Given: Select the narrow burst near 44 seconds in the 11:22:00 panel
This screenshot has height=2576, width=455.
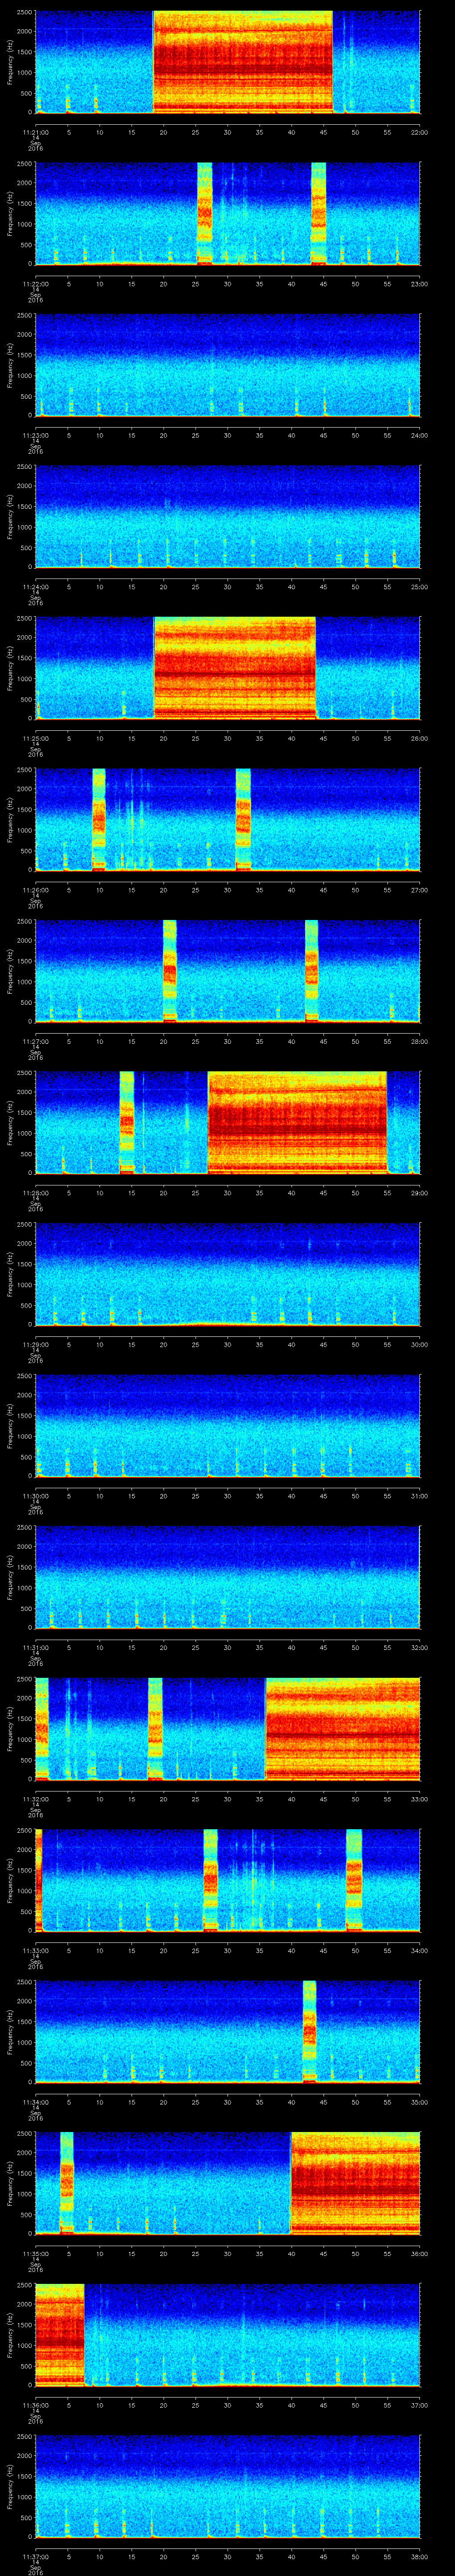Looking at the screenshot, I should tap(319, 213).
